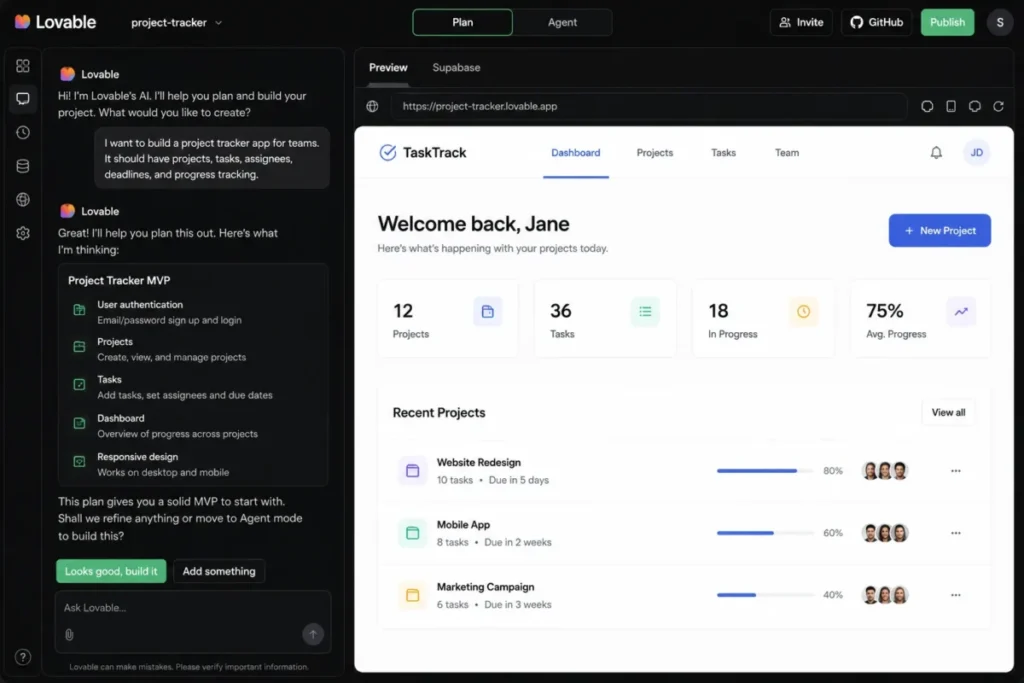Open the history clock icon in sidebar
Viewport: 1024px width, 683px height.
pos(23,133)
